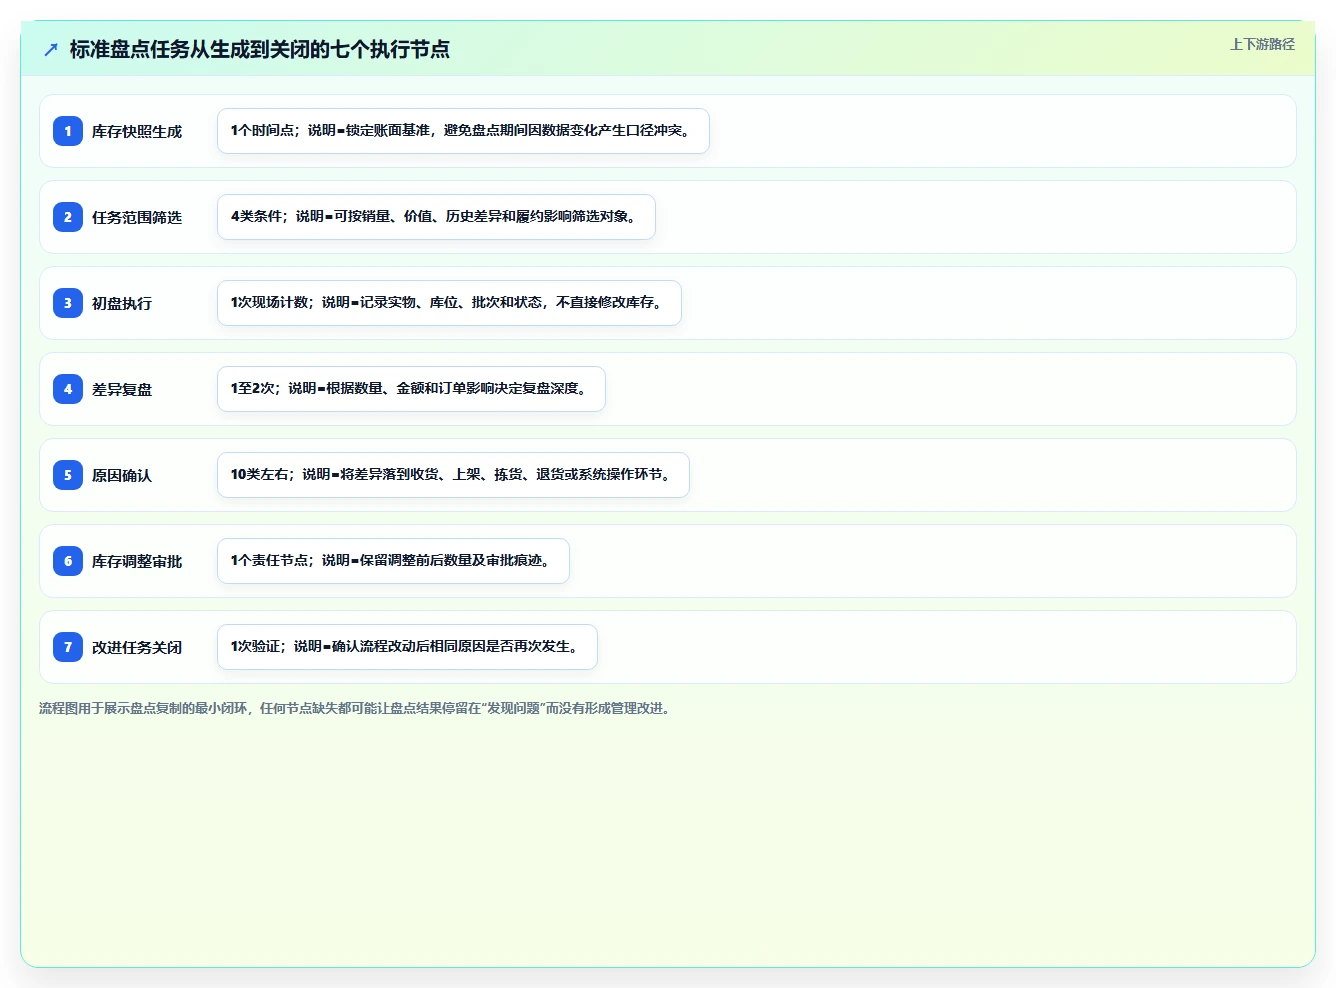Click the 差异复盘 step name
The height and width of the screenshot is (988, 1336).
pyautogui.click(x=122, y=389)
